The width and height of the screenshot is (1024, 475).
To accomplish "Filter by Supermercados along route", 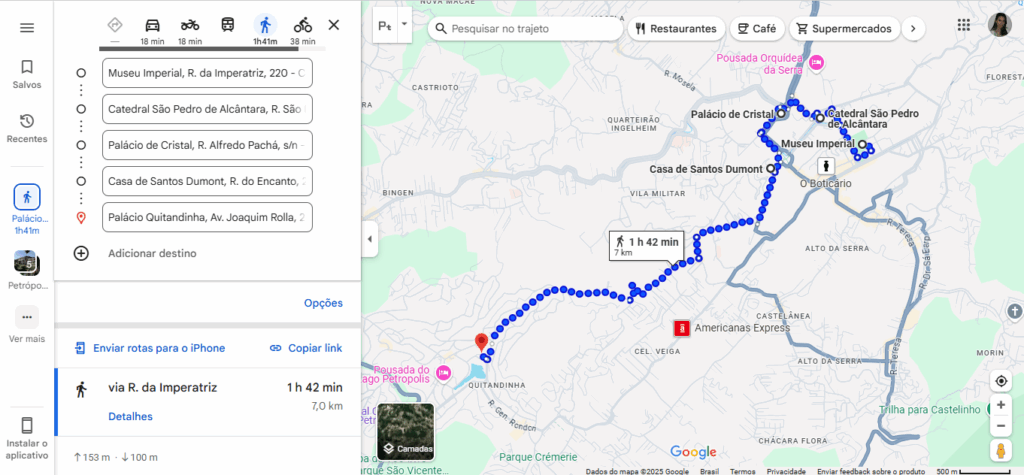I will point(844,29).
